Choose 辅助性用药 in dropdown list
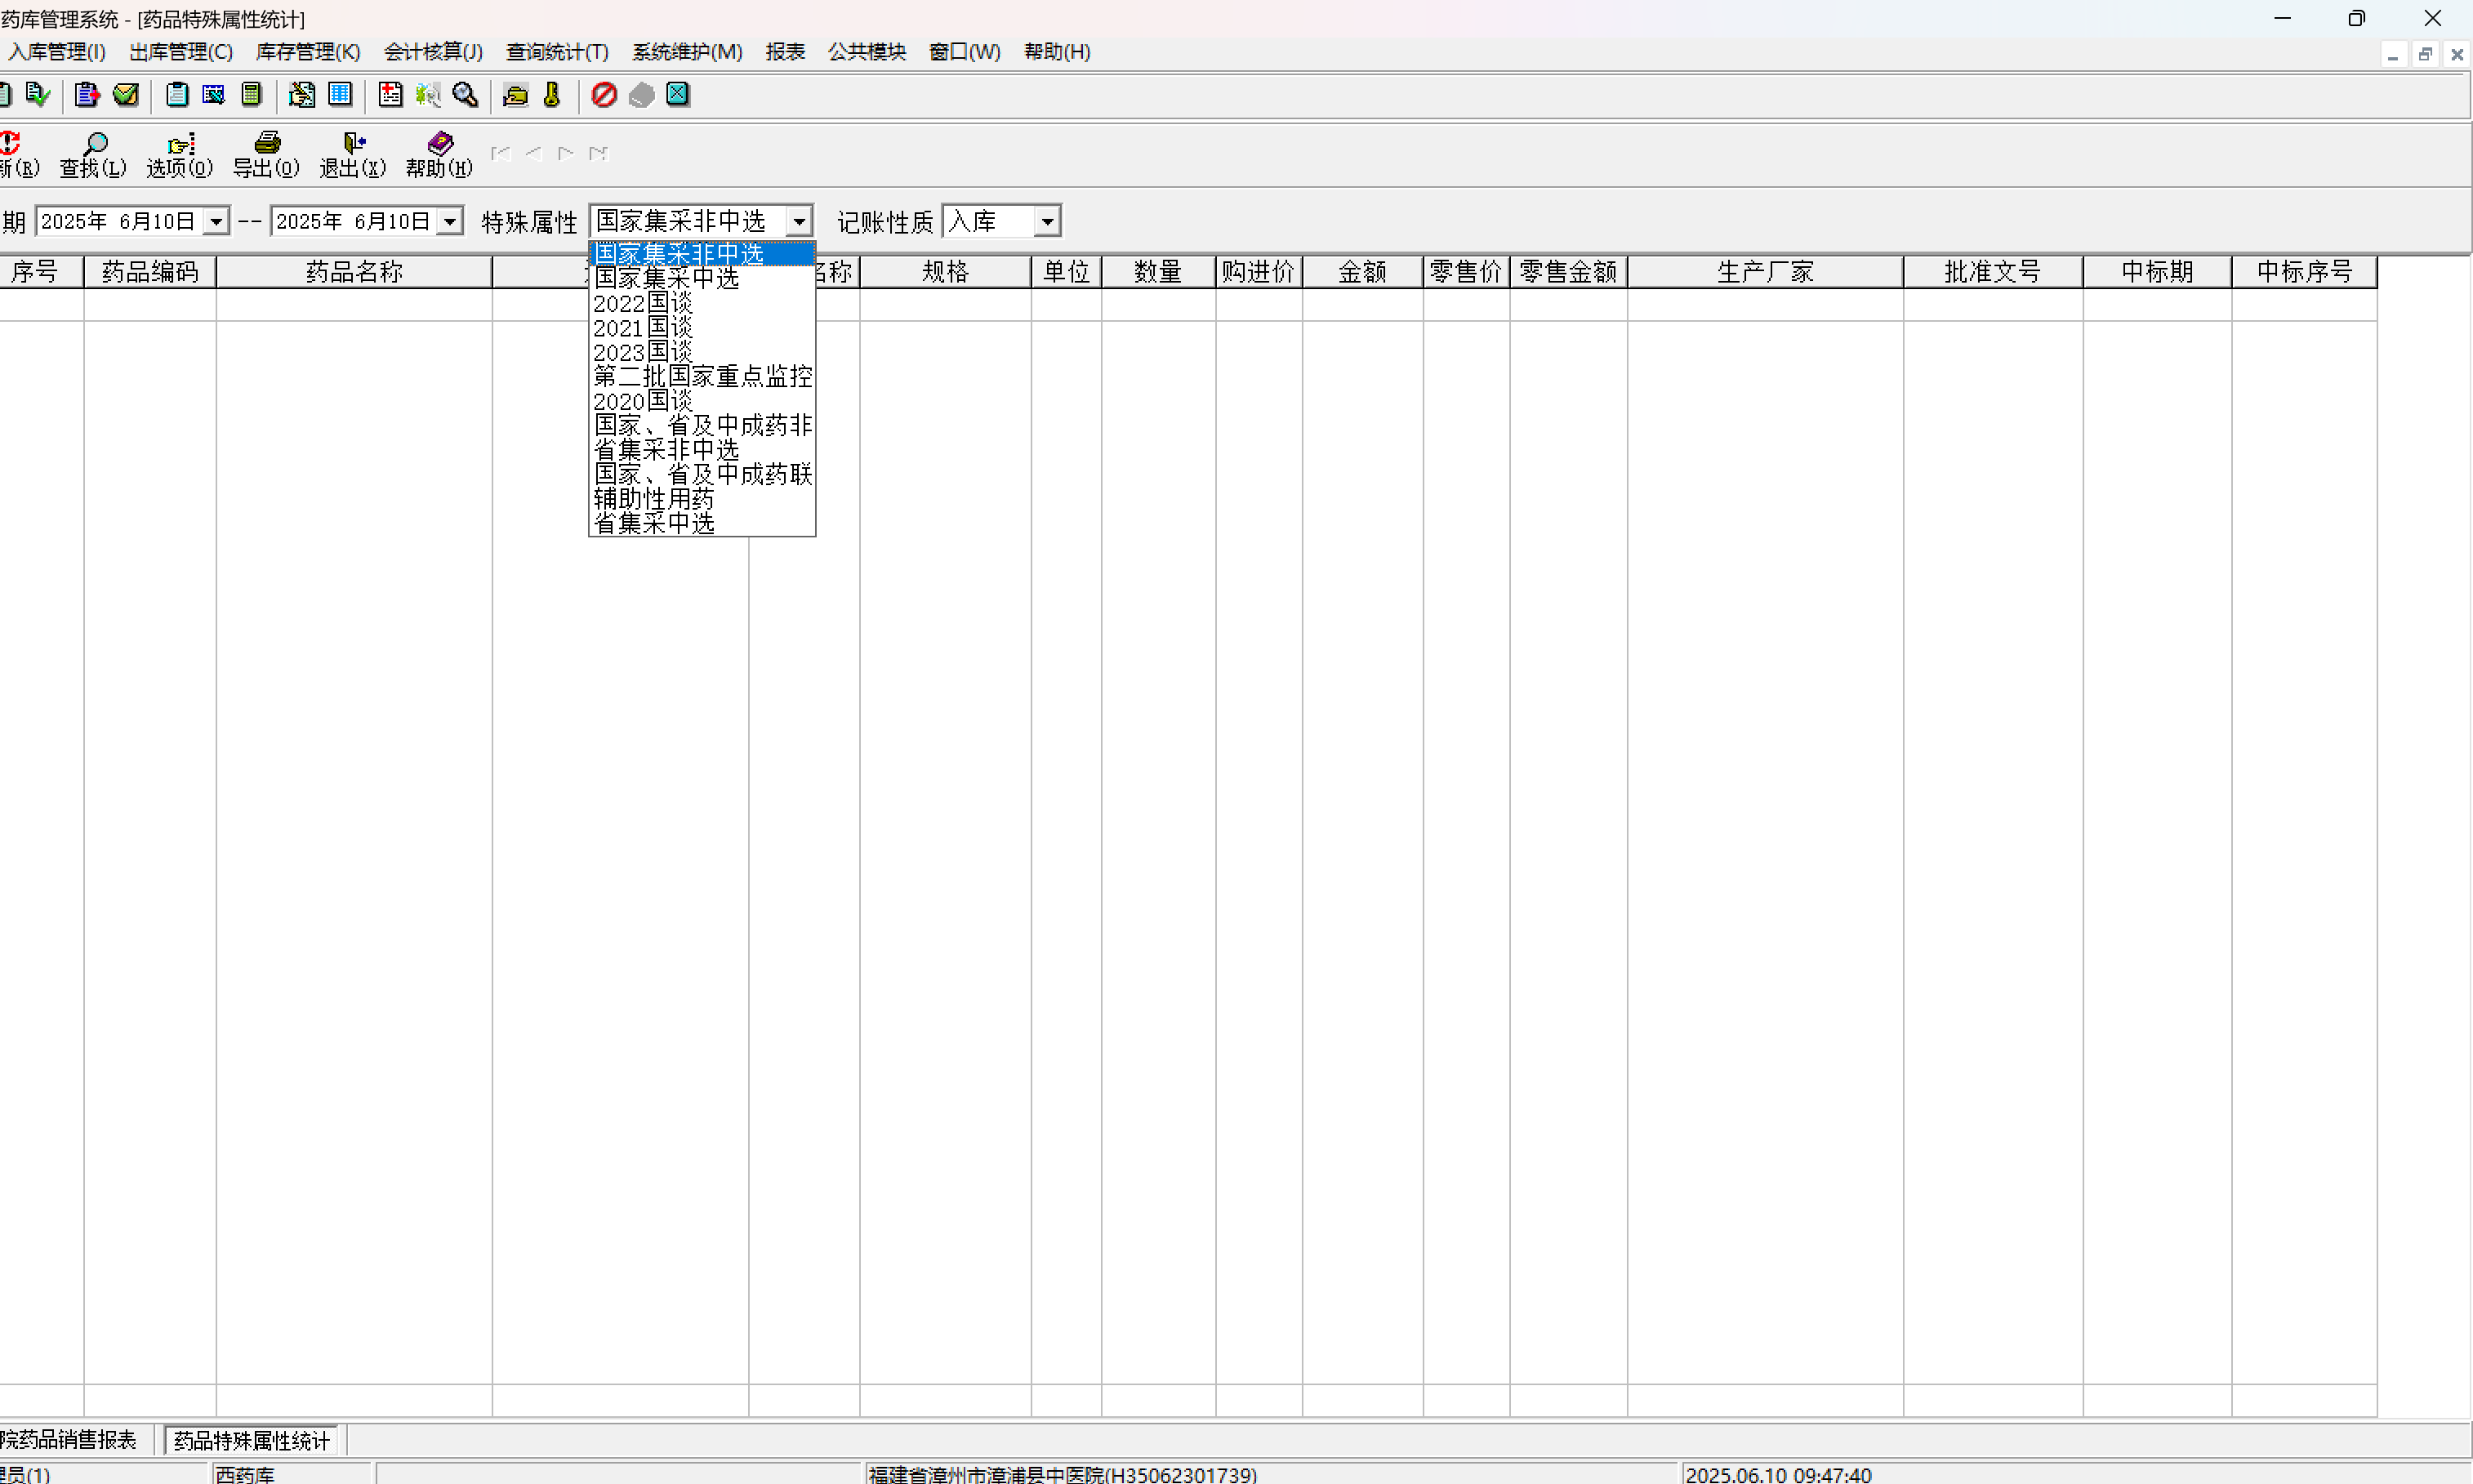The image size is (2473, 1484). pyautogui.click(x=654, y=498)
